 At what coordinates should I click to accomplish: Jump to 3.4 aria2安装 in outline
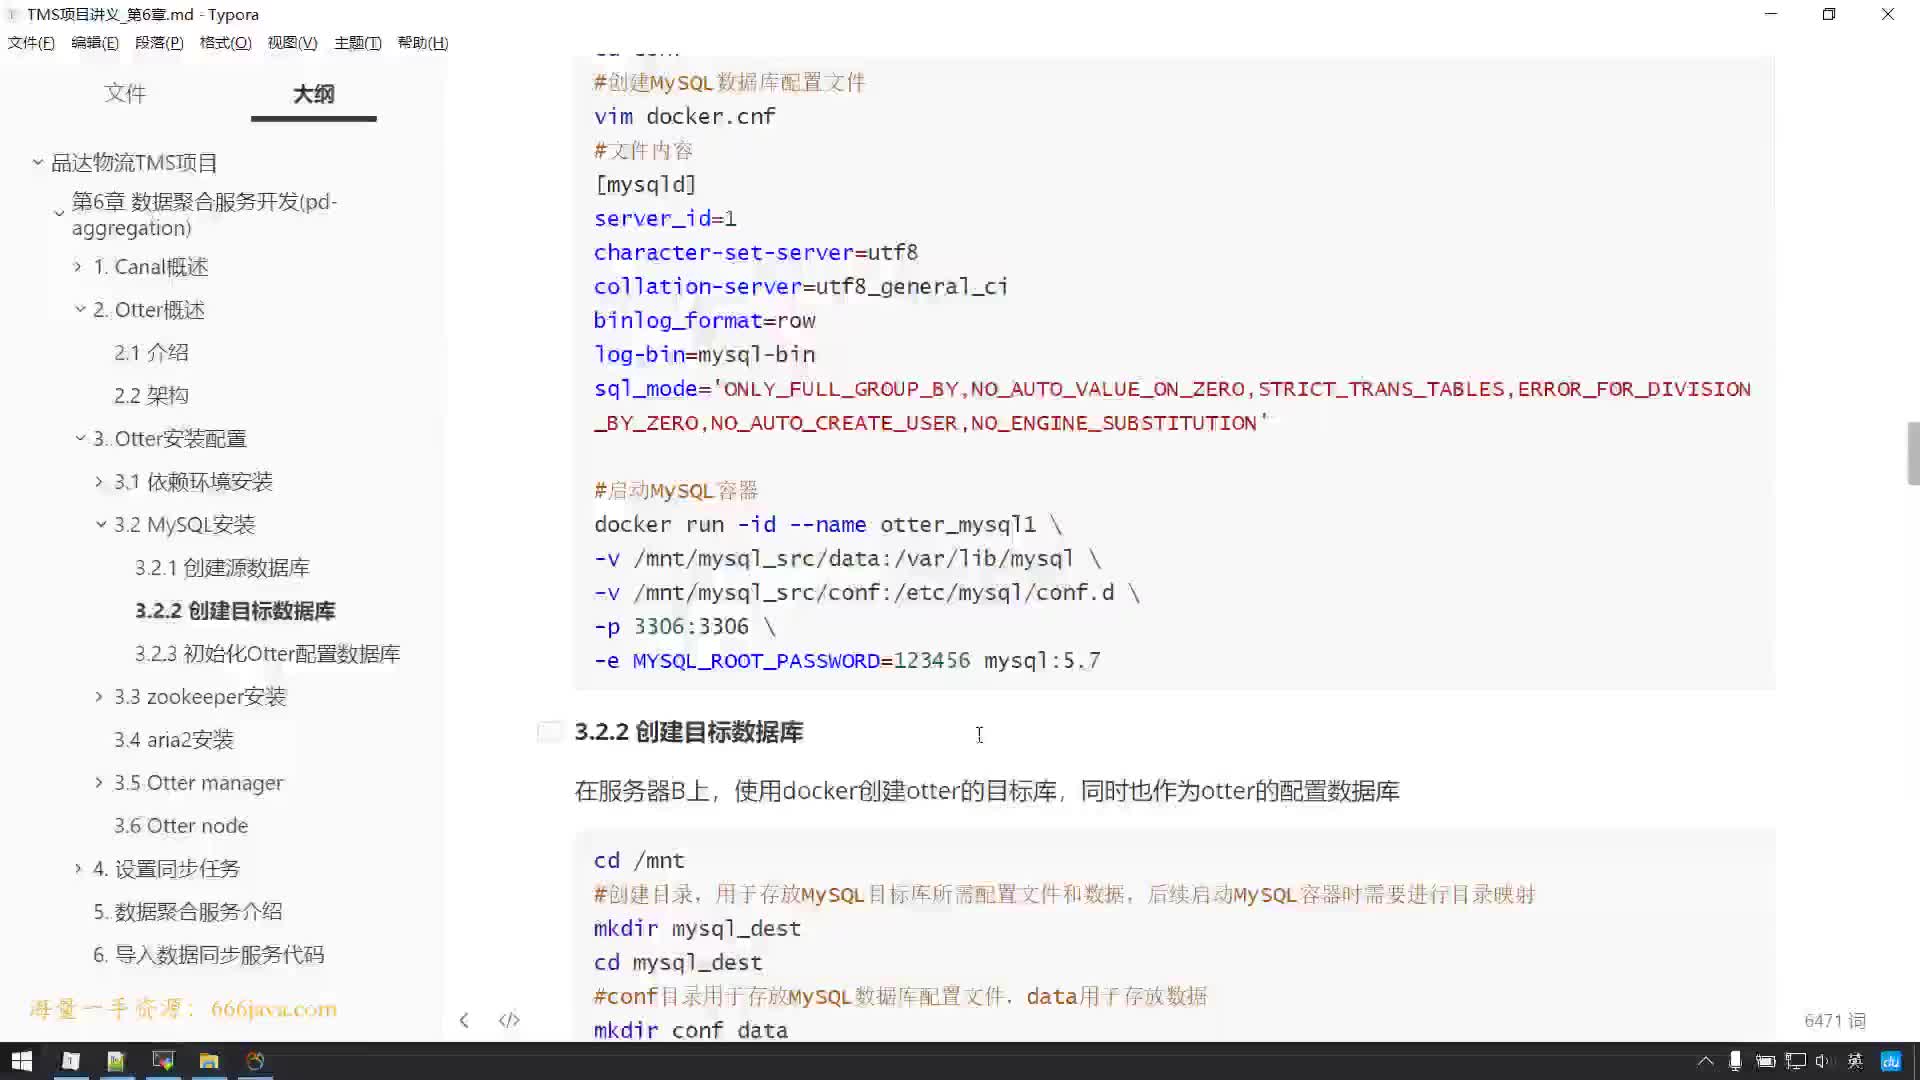173,740
